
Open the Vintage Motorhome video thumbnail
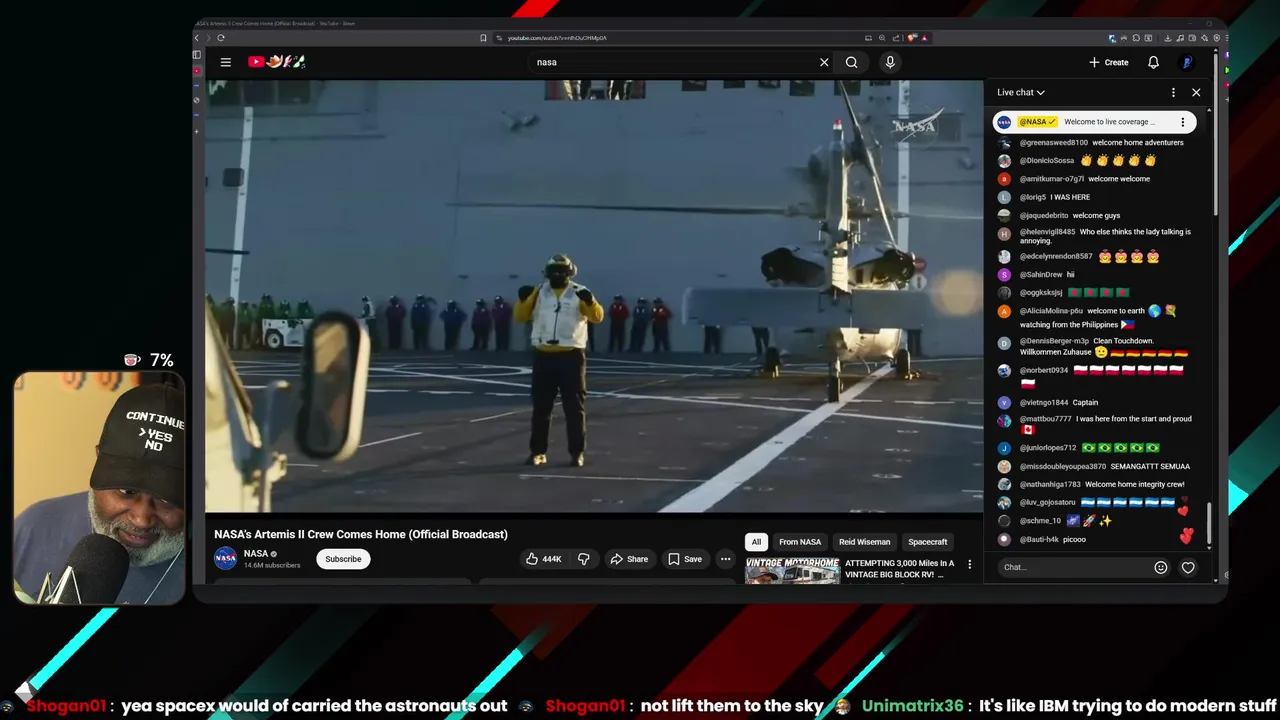click(792, 570)
